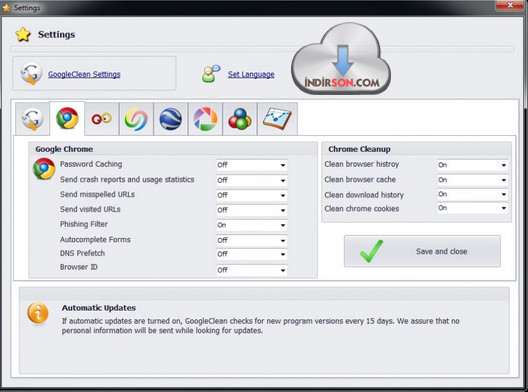Expand the Autocomplete Forms dropdown
Screen dimensions: 528x392
[x=252, y=240]
